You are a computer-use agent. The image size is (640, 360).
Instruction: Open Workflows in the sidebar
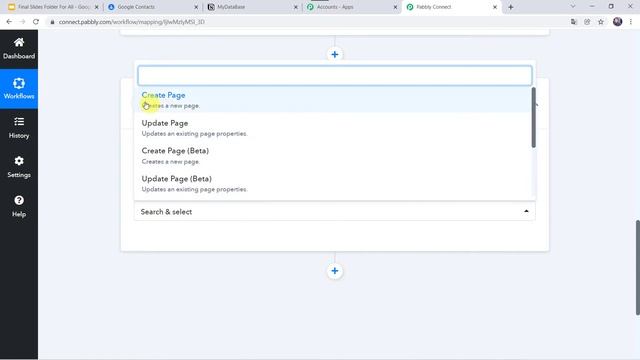click(x=19, y=89)
